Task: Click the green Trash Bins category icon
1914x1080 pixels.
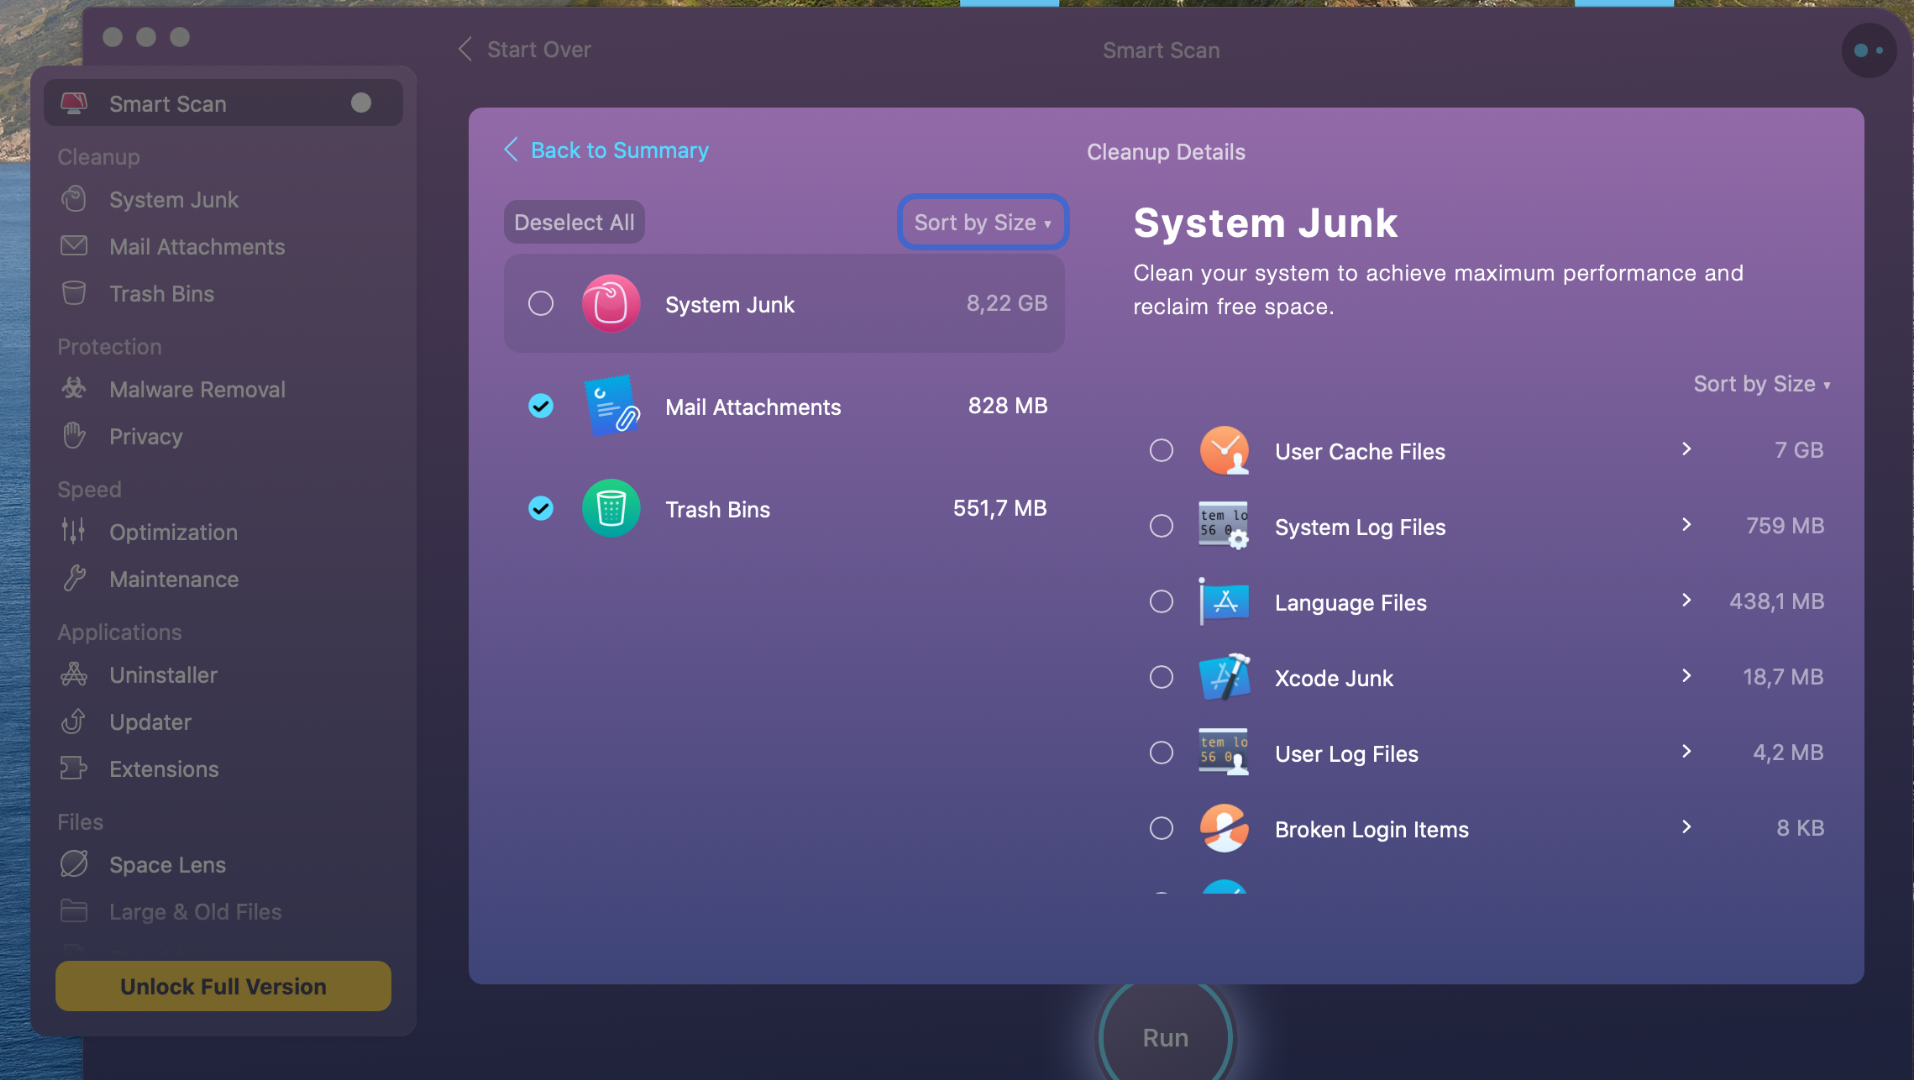Action: [x=611, y=508]
